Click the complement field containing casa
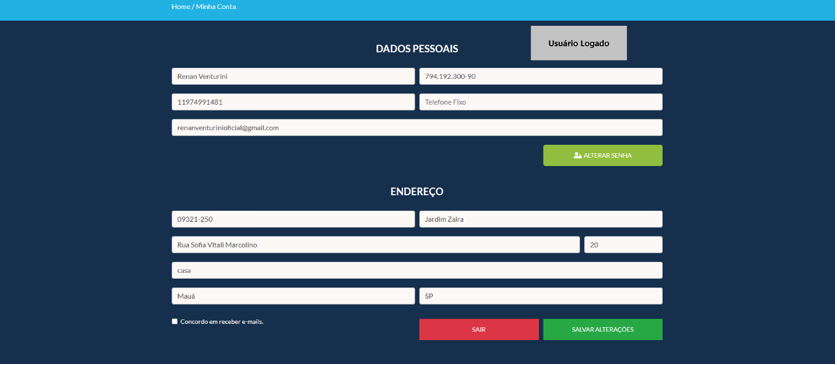 [x=417, y=271]
